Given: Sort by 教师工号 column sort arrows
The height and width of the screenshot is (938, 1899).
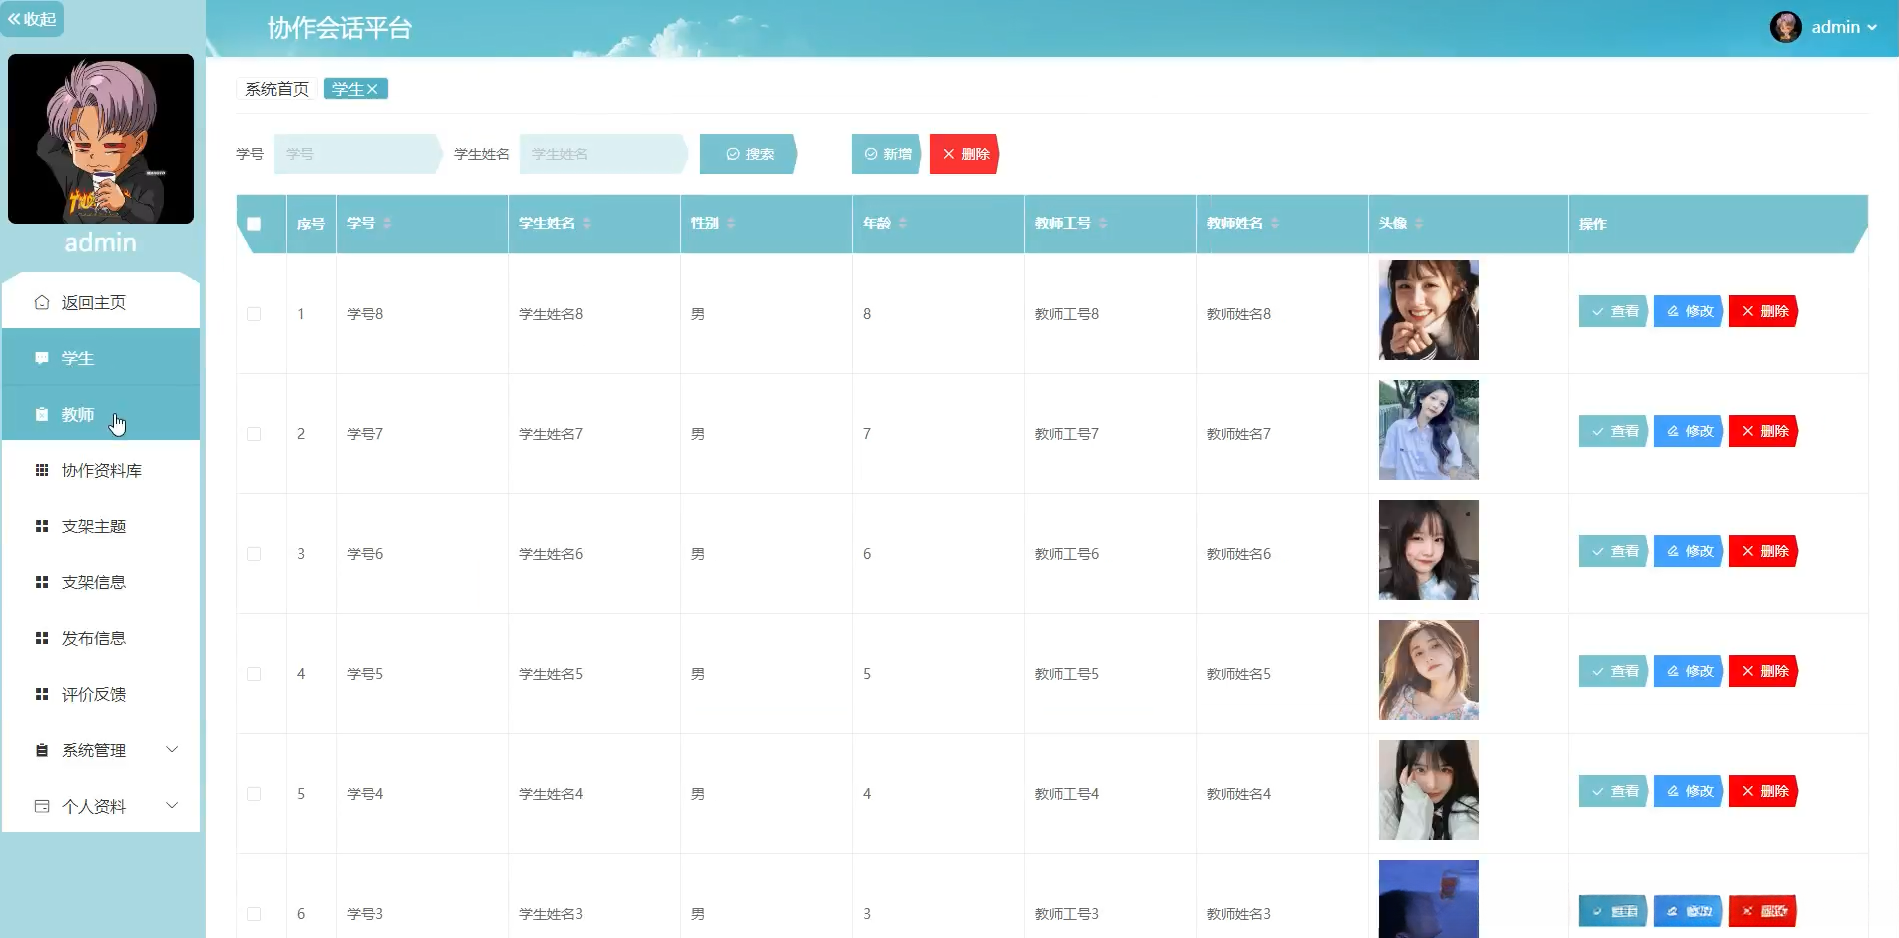Looking at the screenshot, I should (1103, 223).
